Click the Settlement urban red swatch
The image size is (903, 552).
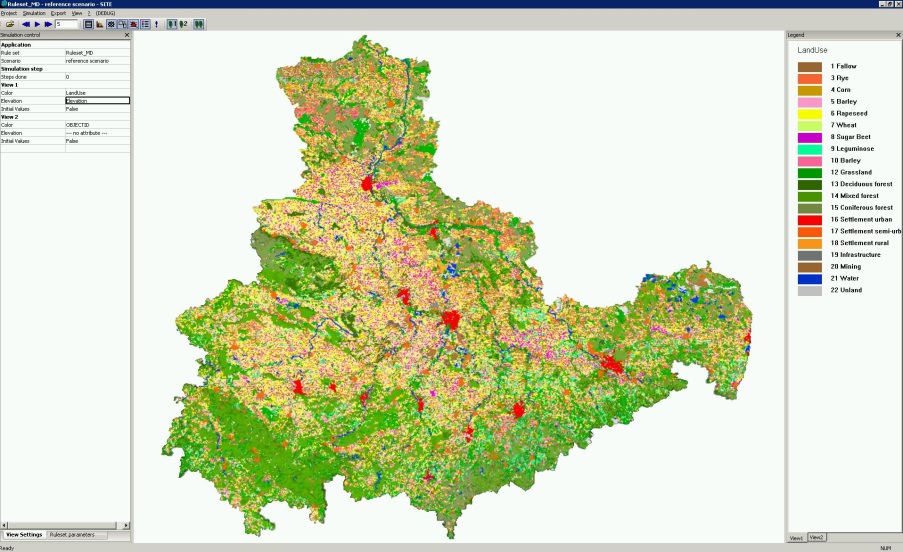click(810, 220)
